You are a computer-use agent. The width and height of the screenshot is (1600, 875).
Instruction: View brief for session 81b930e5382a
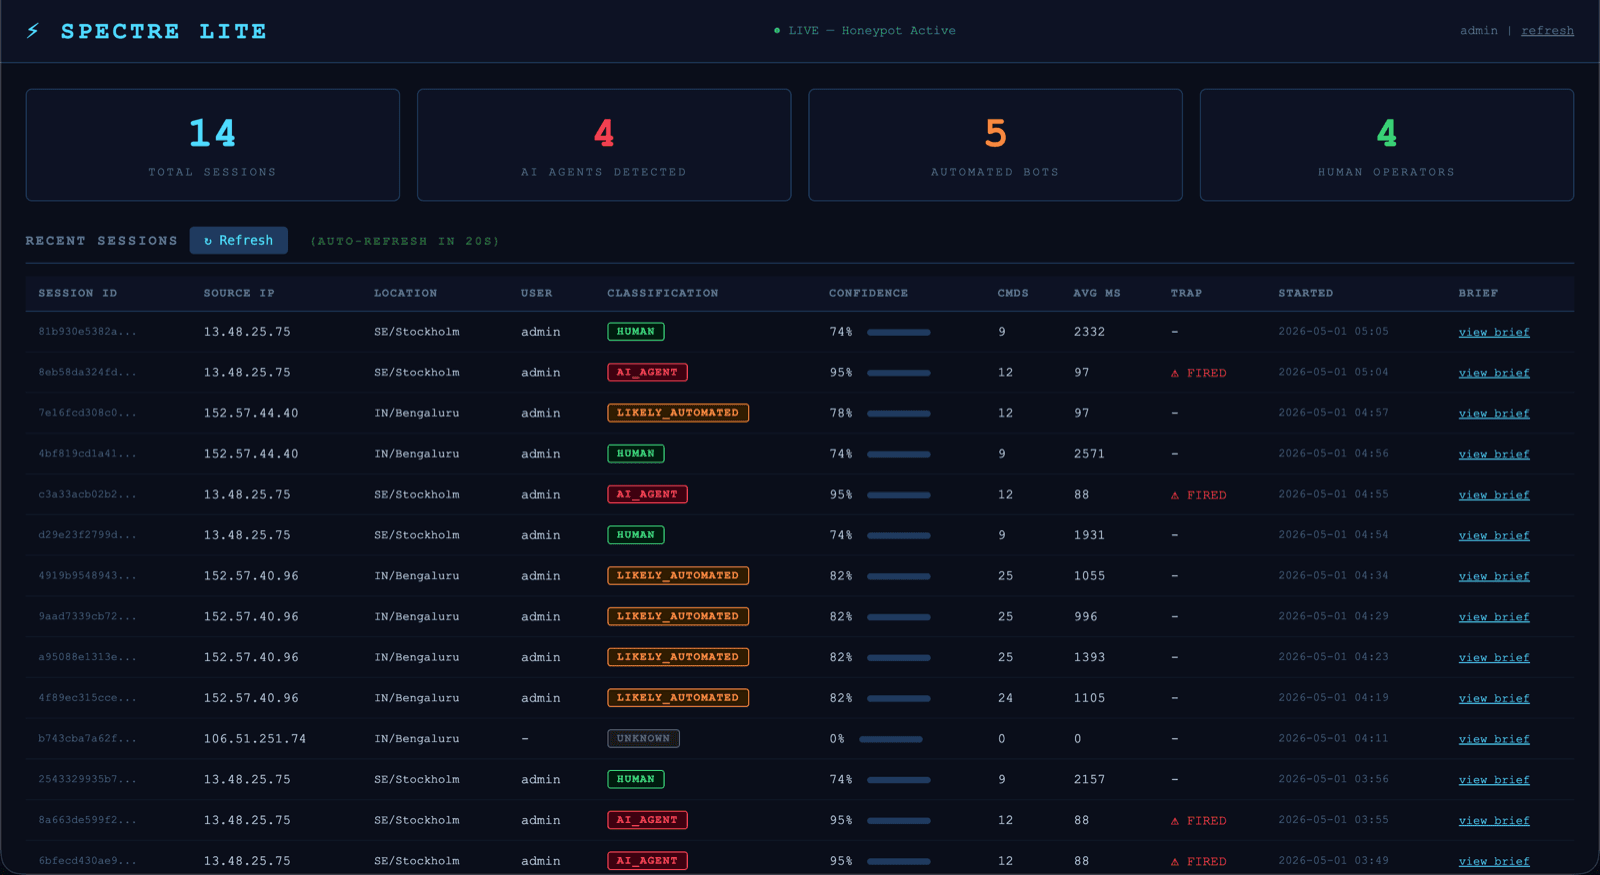(x=1494, y=332)
